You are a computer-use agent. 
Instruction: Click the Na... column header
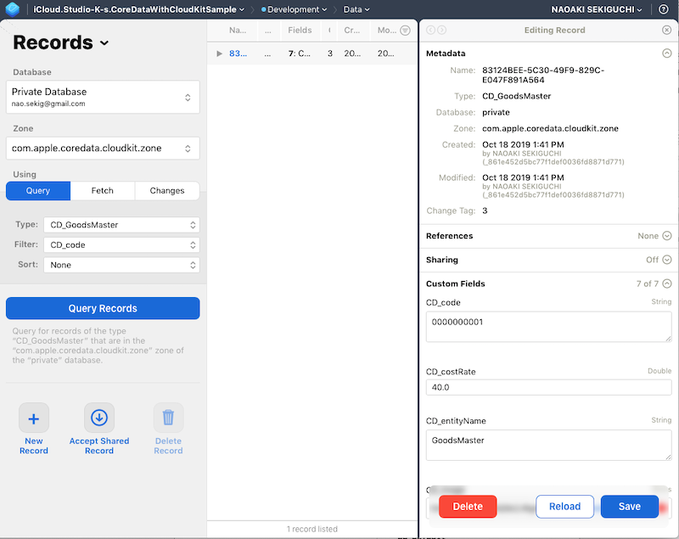click(x=238, y=30)
